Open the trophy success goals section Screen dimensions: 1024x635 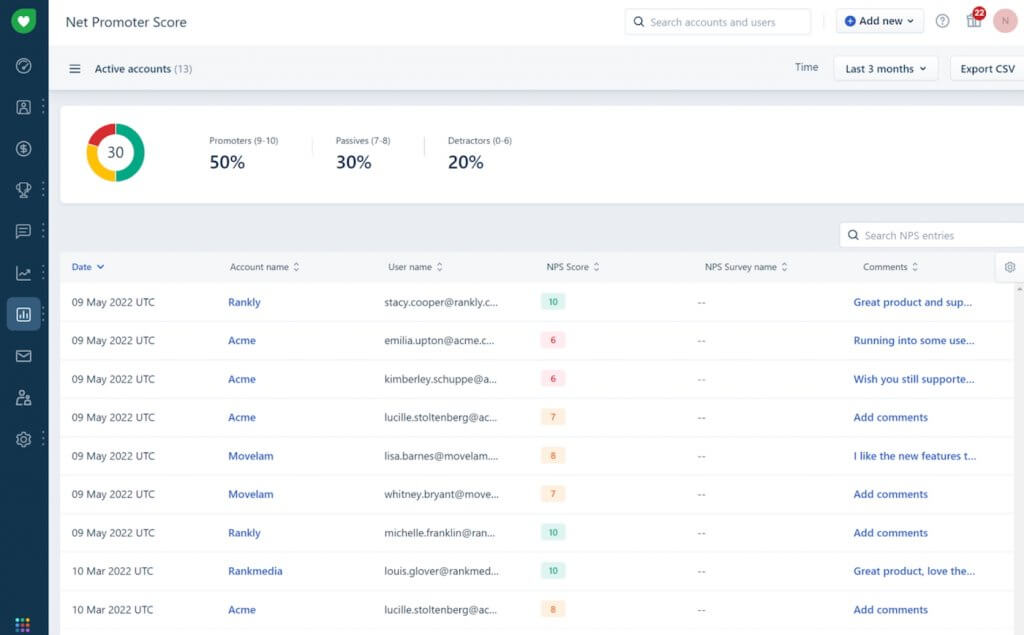pyautogui.click(x=23, y=189)
